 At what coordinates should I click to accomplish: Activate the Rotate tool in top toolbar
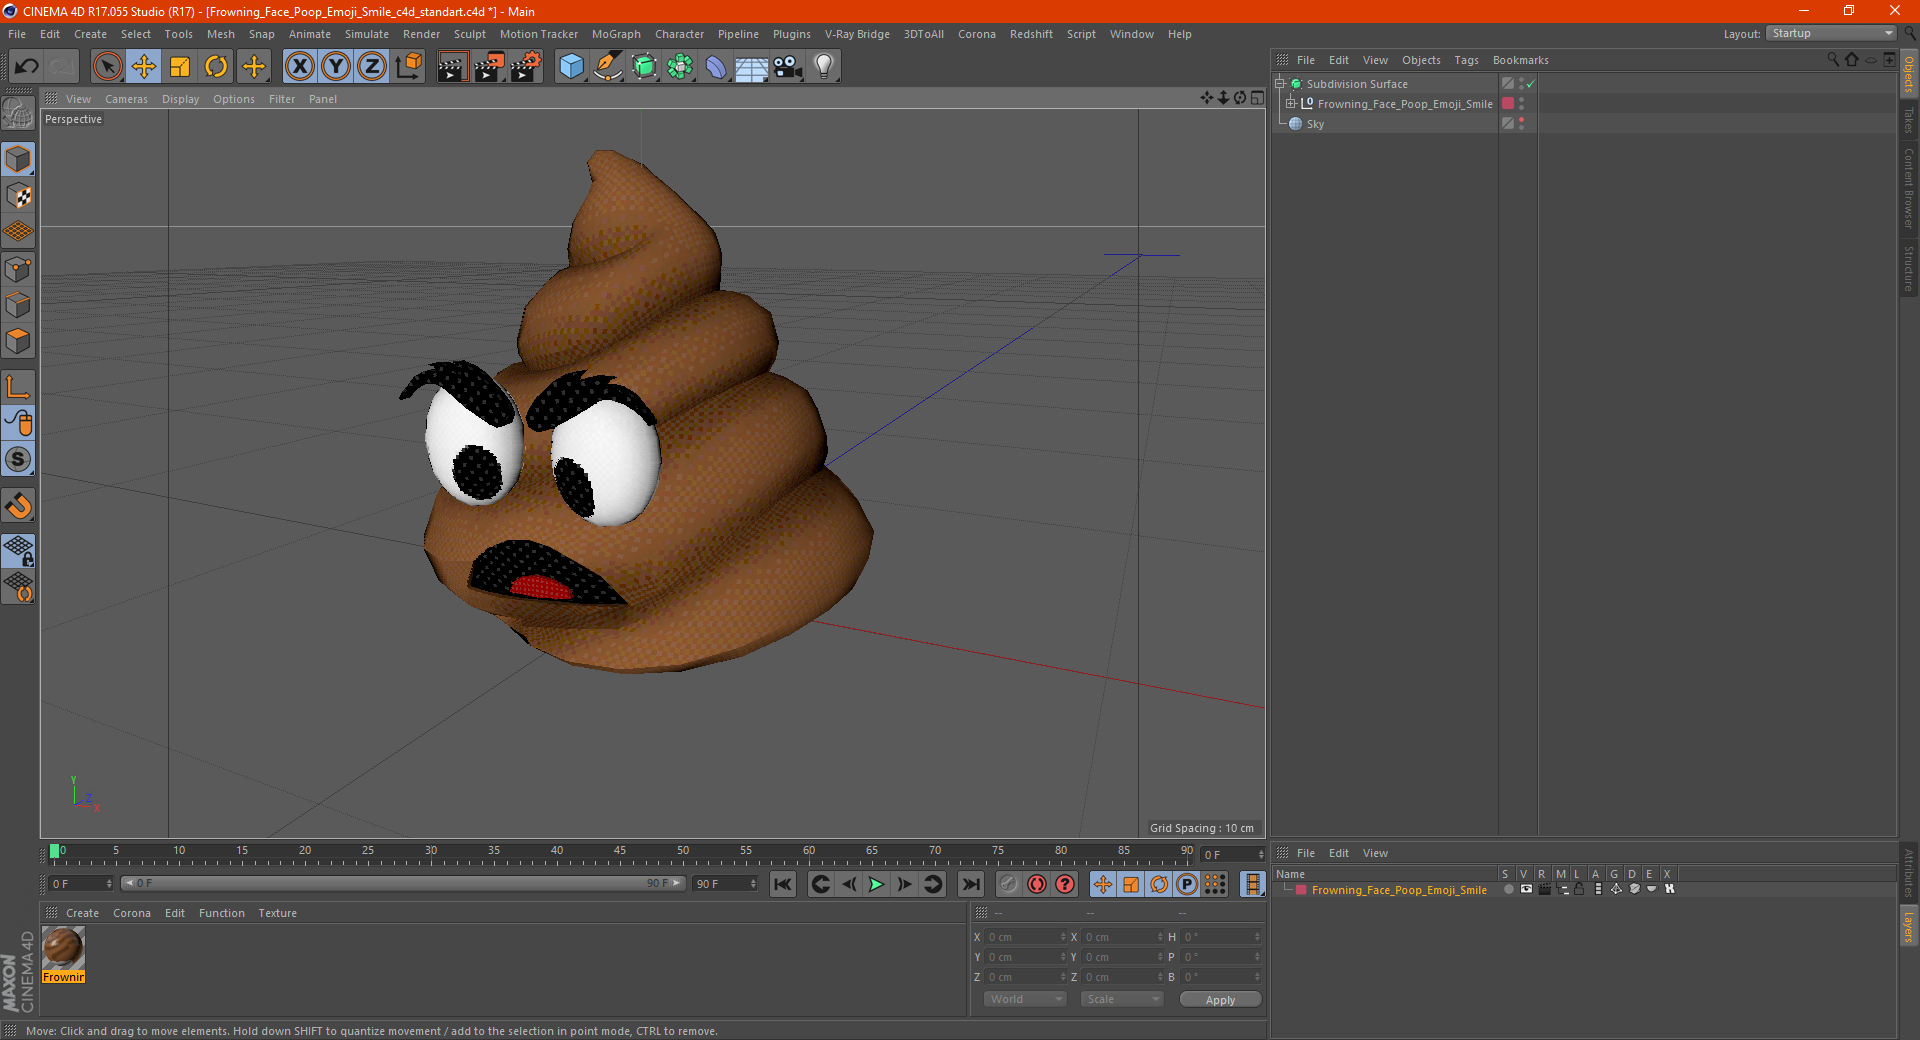216,67
